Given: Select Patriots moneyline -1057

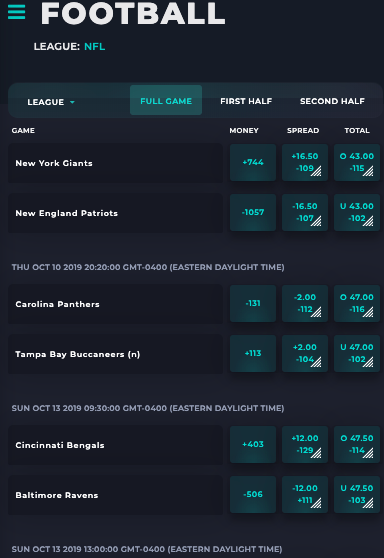Looking at the screenshot, I should [253, 212].
